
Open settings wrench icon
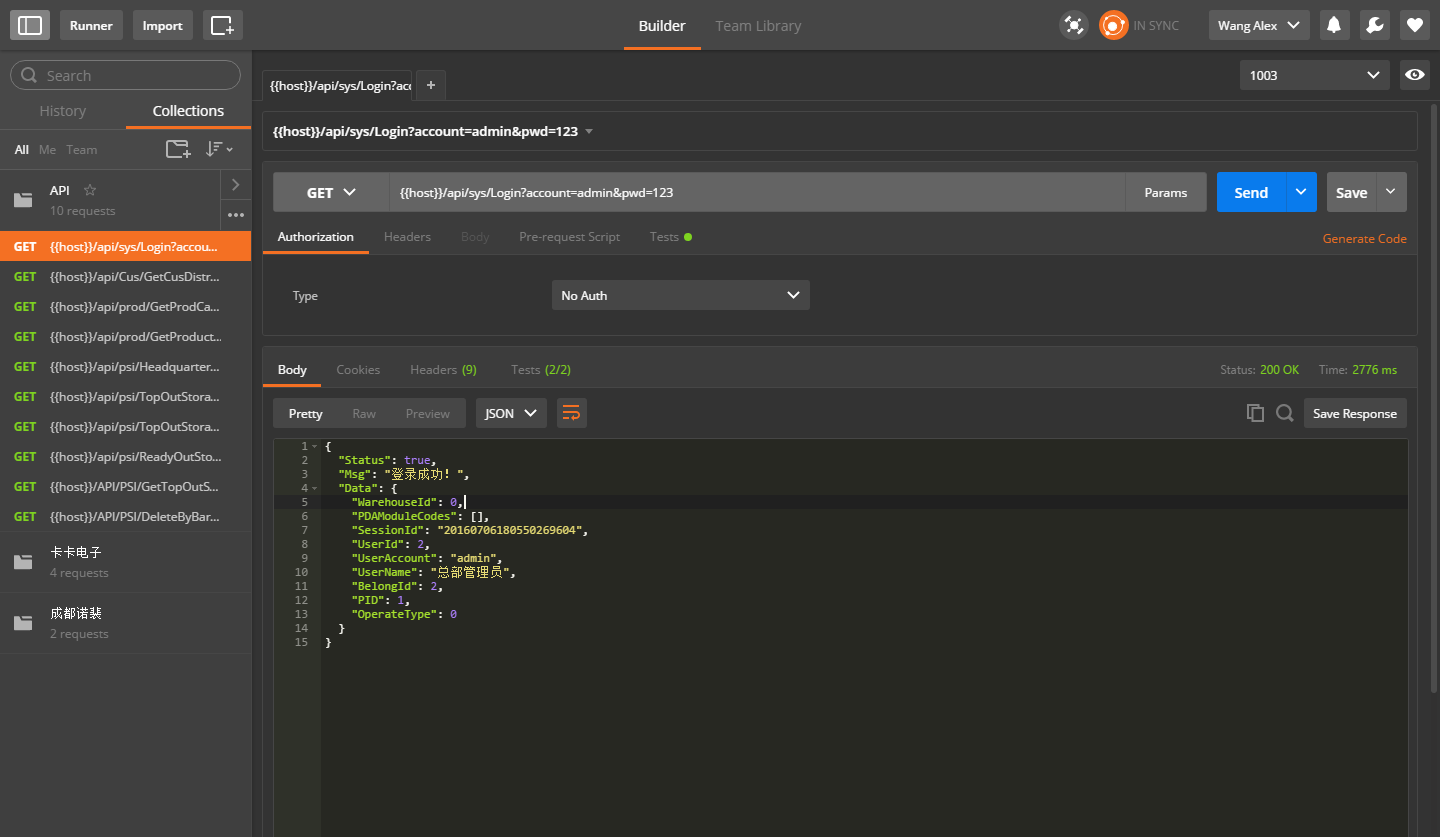(x=1374, y=25)
